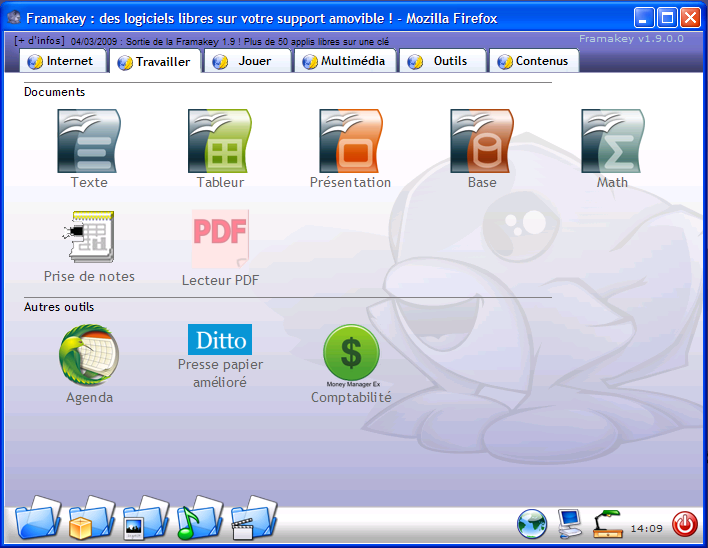Start the Base database application
The height and width of the screenshot is (548, 708).
pos(482,141)
